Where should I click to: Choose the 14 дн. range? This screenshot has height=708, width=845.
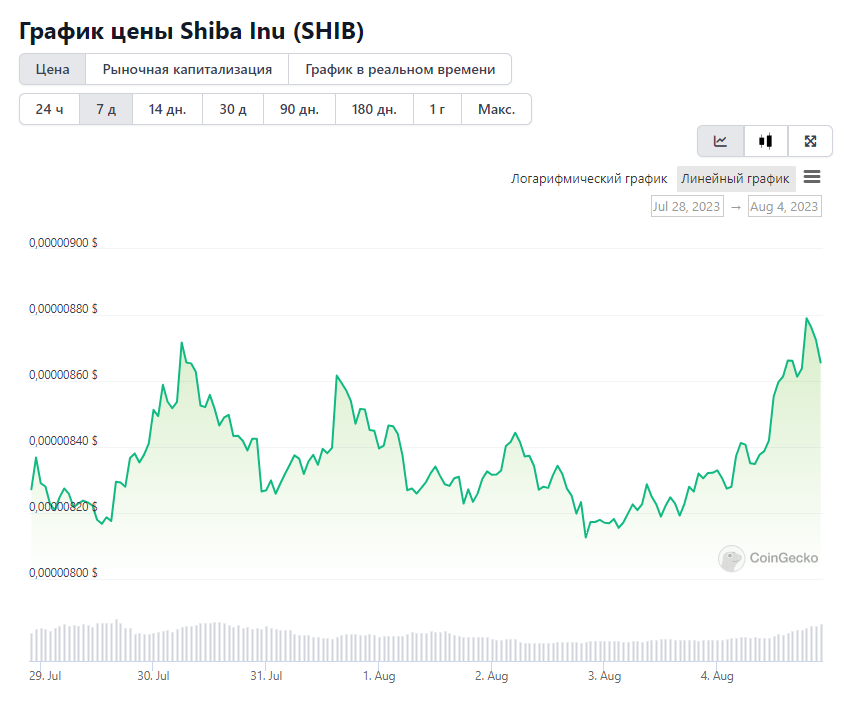pos(168,109)
